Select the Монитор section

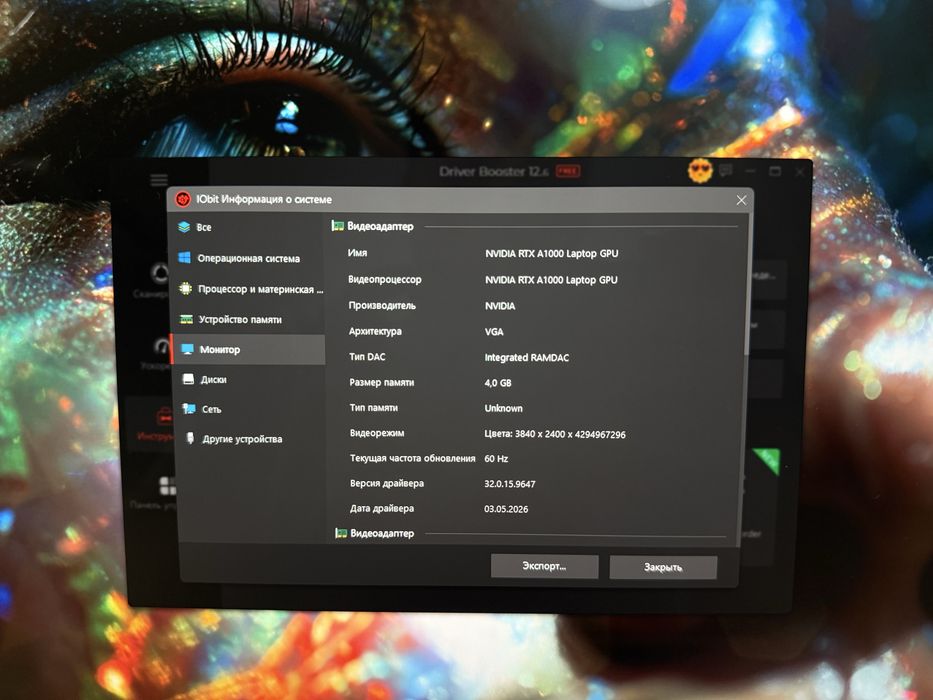coord(248,349)
